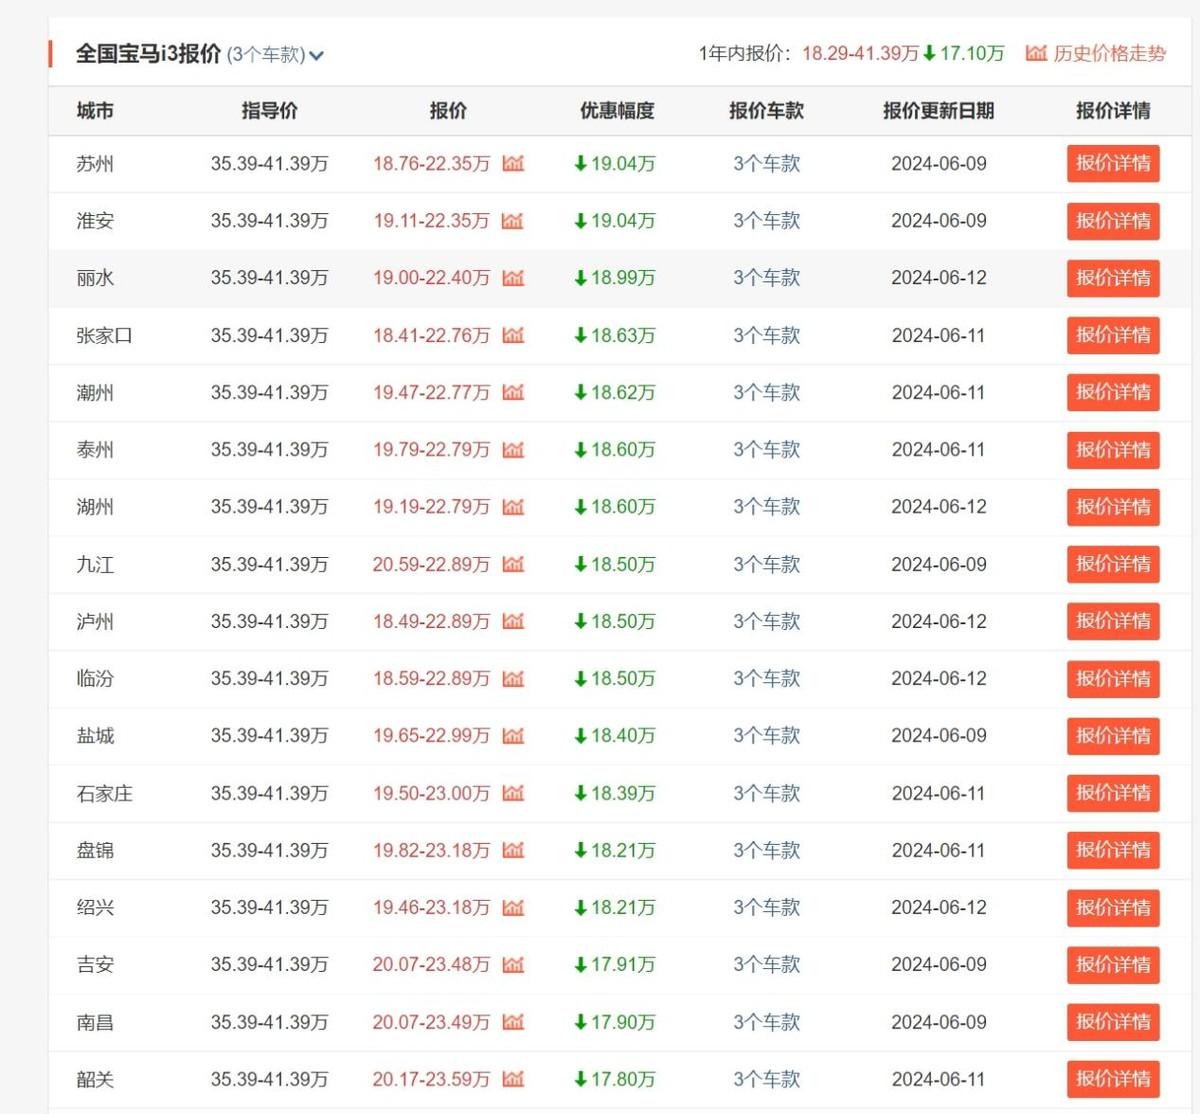The width and height of the screenshot is (1200, 1114).
Task: Click the chart icon next to 南昌 price
Action: (513, 1022)
